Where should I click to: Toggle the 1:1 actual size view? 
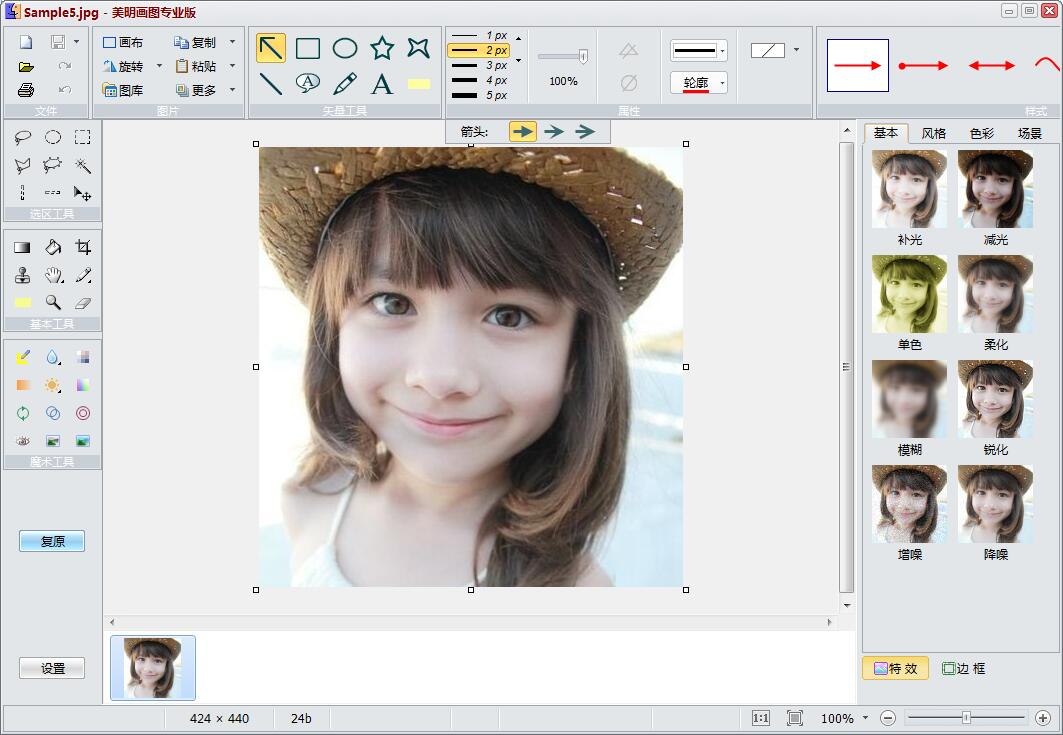tap(760, 718)
